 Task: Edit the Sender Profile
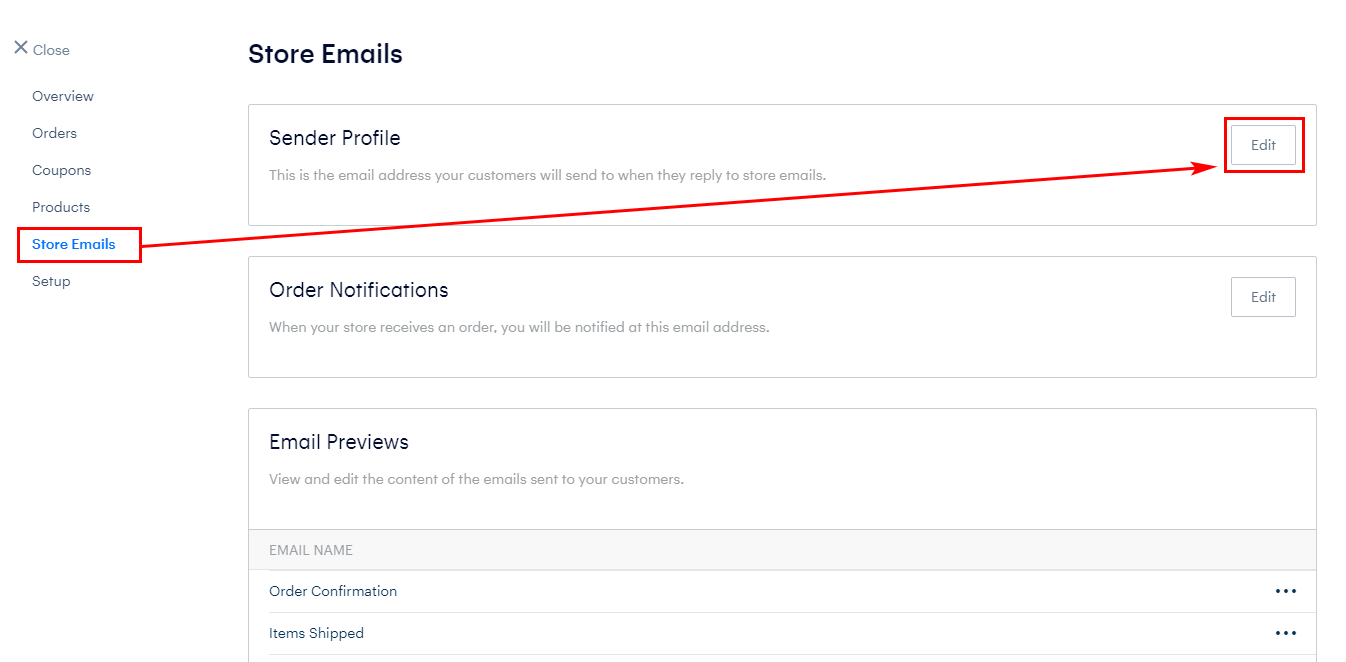[x=1263, y=145]
